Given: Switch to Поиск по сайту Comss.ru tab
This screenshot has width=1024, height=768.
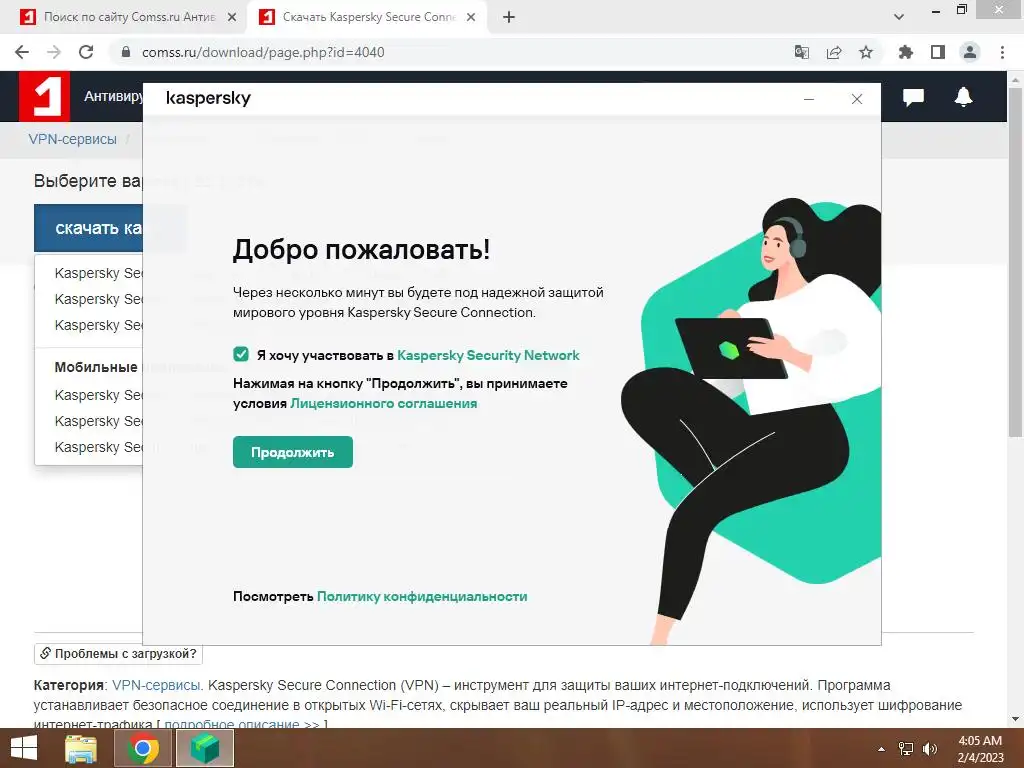Looking at the screenshot, I should click(x=129, y=17).
